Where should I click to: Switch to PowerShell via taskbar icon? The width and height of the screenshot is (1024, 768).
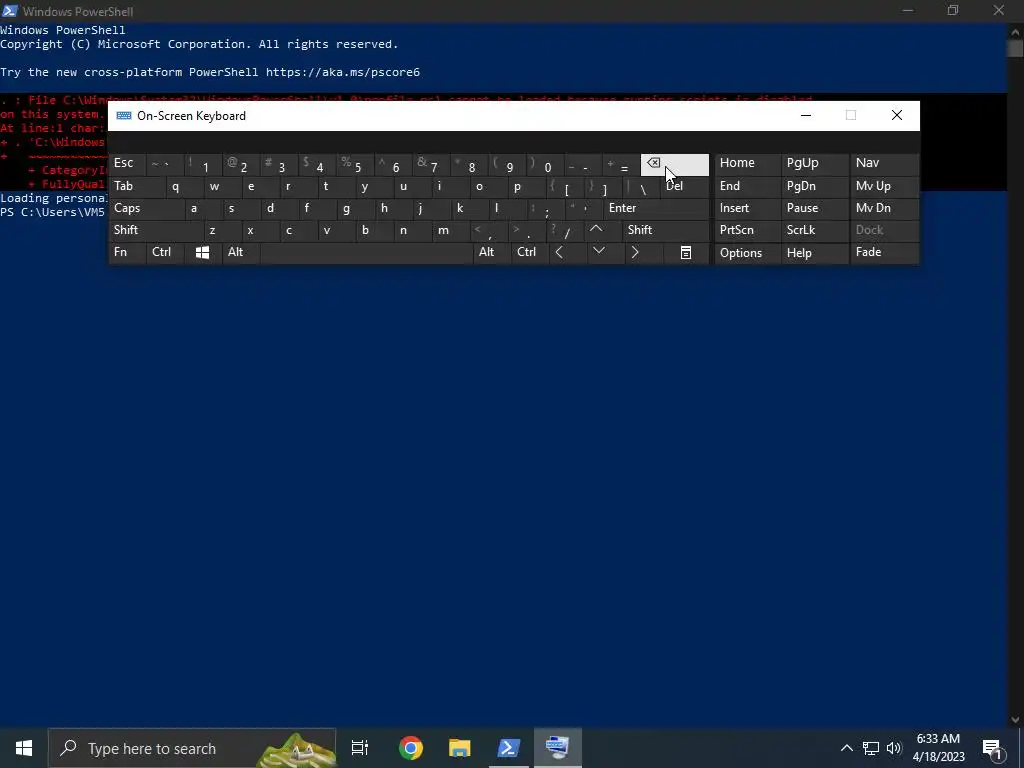click(509, 748)
